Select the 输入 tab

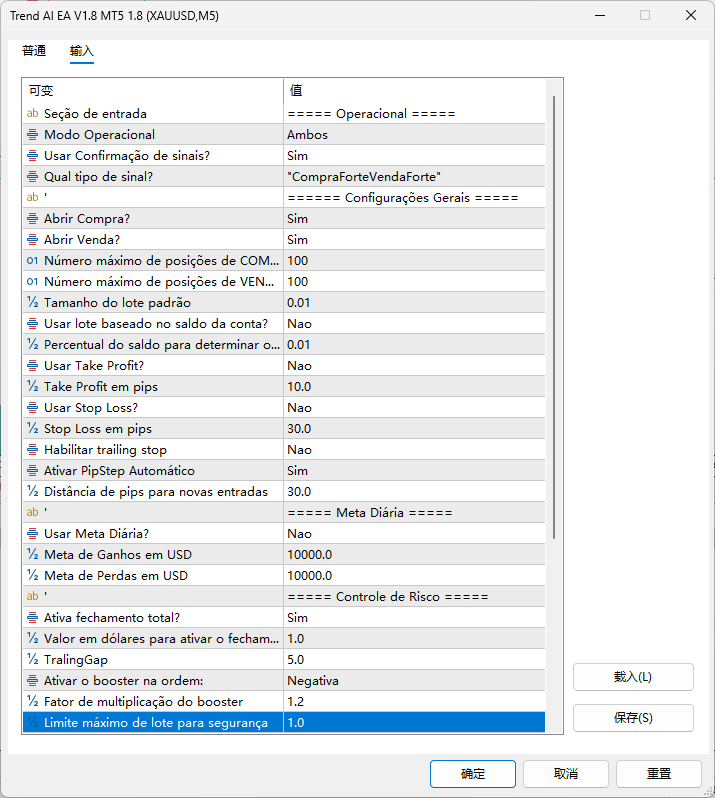point(81,51)
